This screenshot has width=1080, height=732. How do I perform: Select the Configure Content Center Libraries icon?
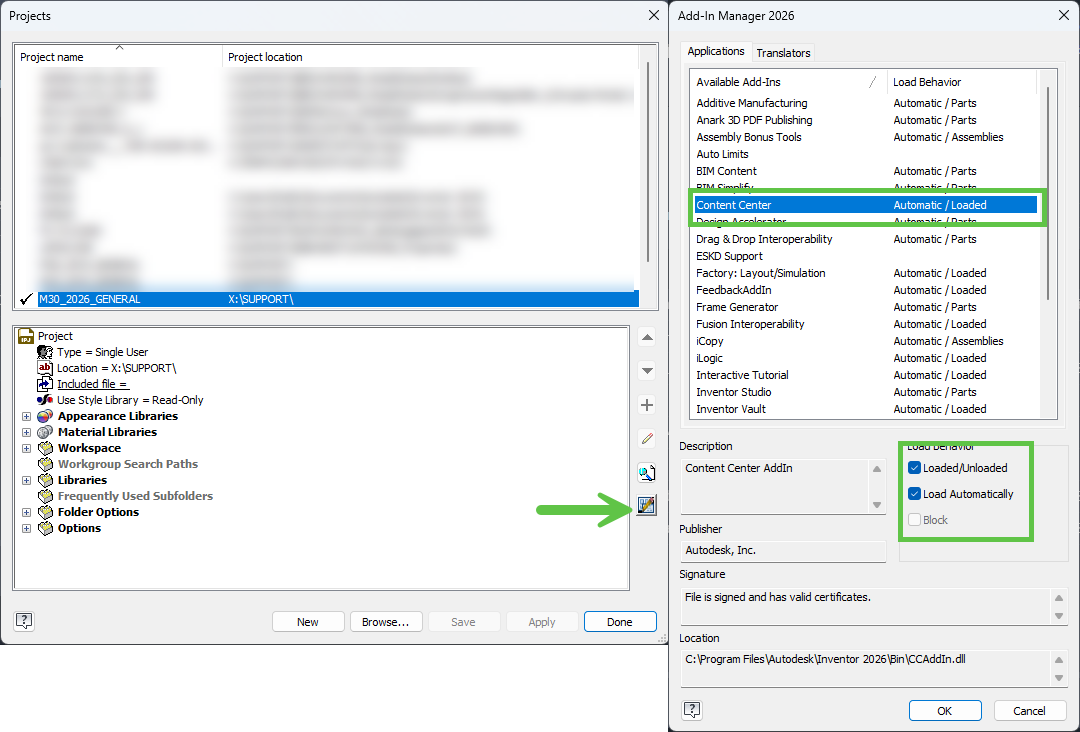click(x=647, y=506)
